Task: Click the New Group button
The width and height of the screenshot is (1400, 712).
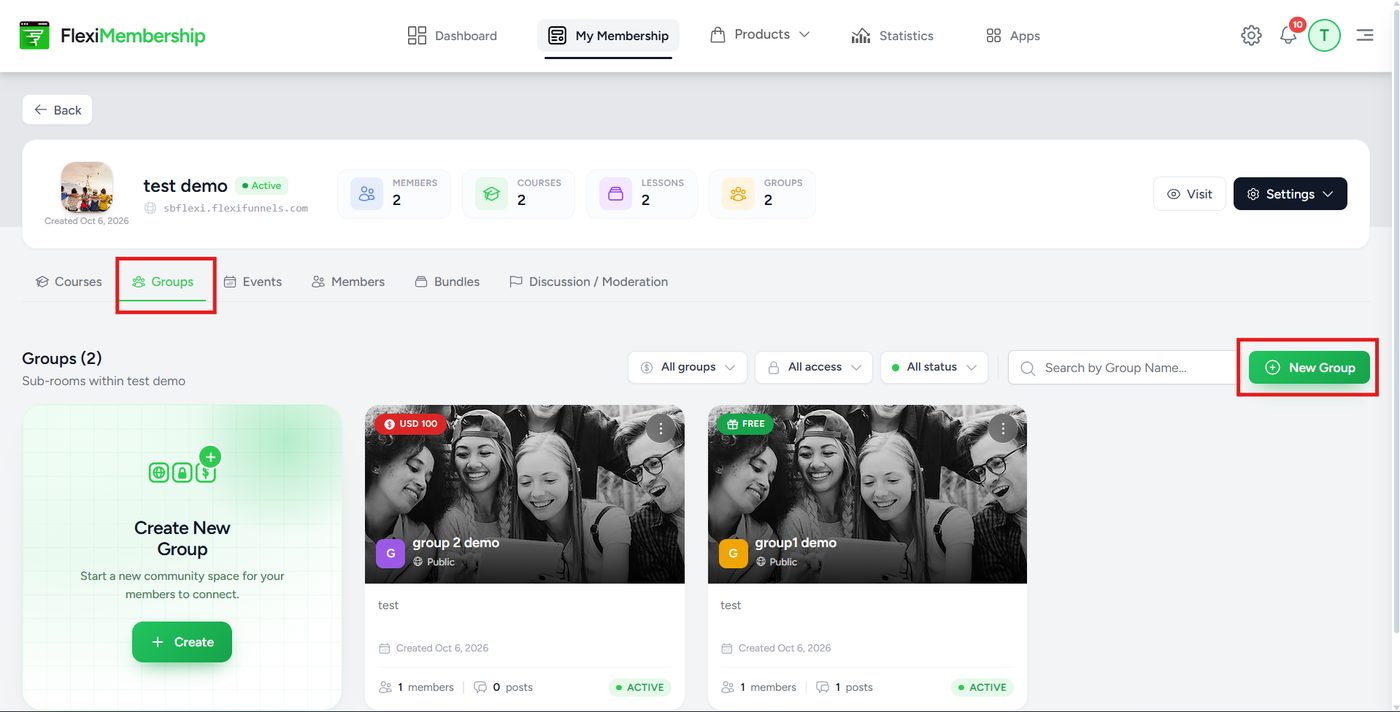Action: (1309, 367)
